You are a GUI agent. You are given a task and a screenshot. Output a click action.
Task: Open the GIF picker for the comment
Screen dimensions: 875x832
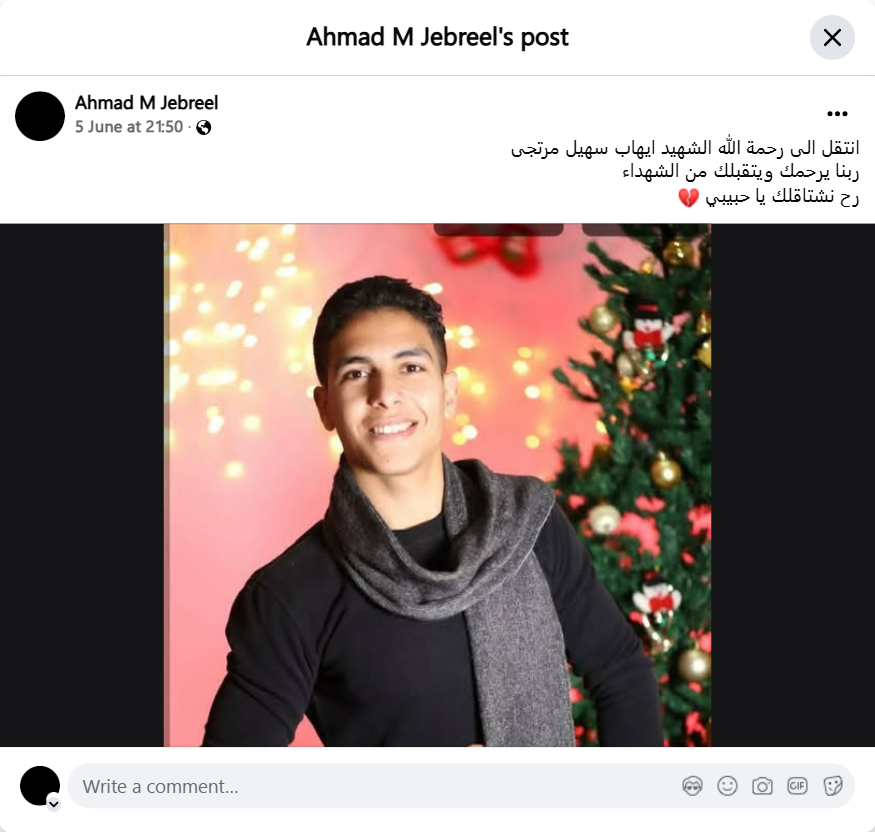[797, 786]
